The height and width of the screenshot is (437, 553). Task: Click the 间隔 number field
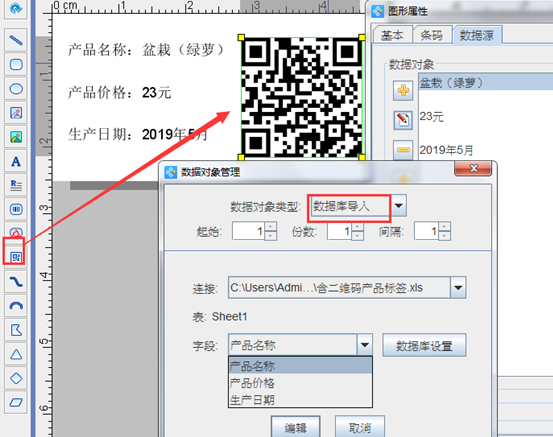426,231
